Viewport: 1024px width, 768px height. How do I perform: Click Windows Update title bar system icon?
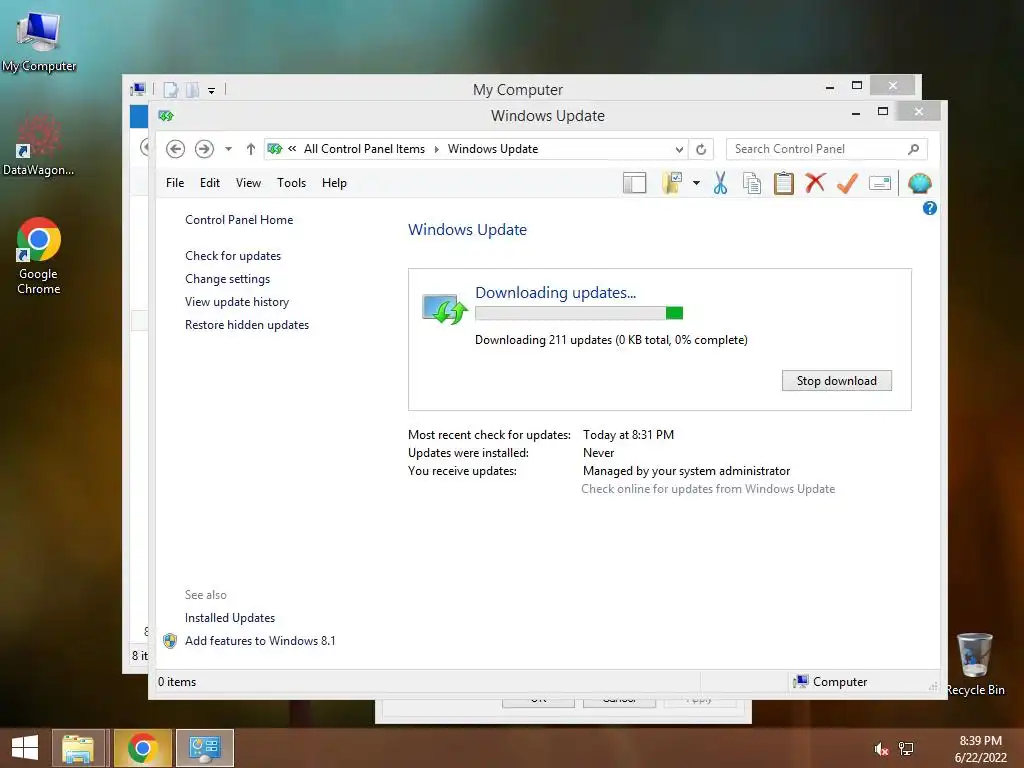[166, 116]
